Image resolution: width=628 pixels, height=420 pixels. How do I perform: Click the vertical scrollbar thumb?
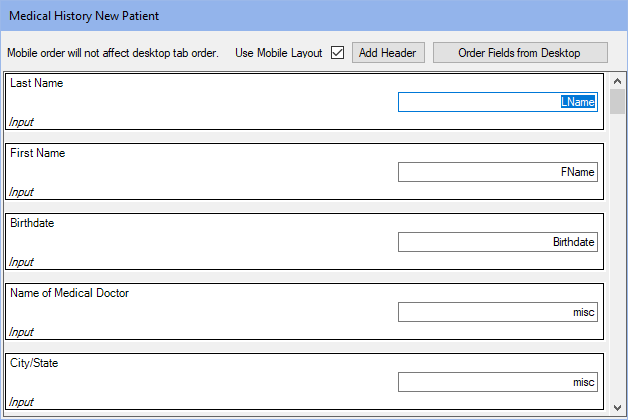click(617, 102)
